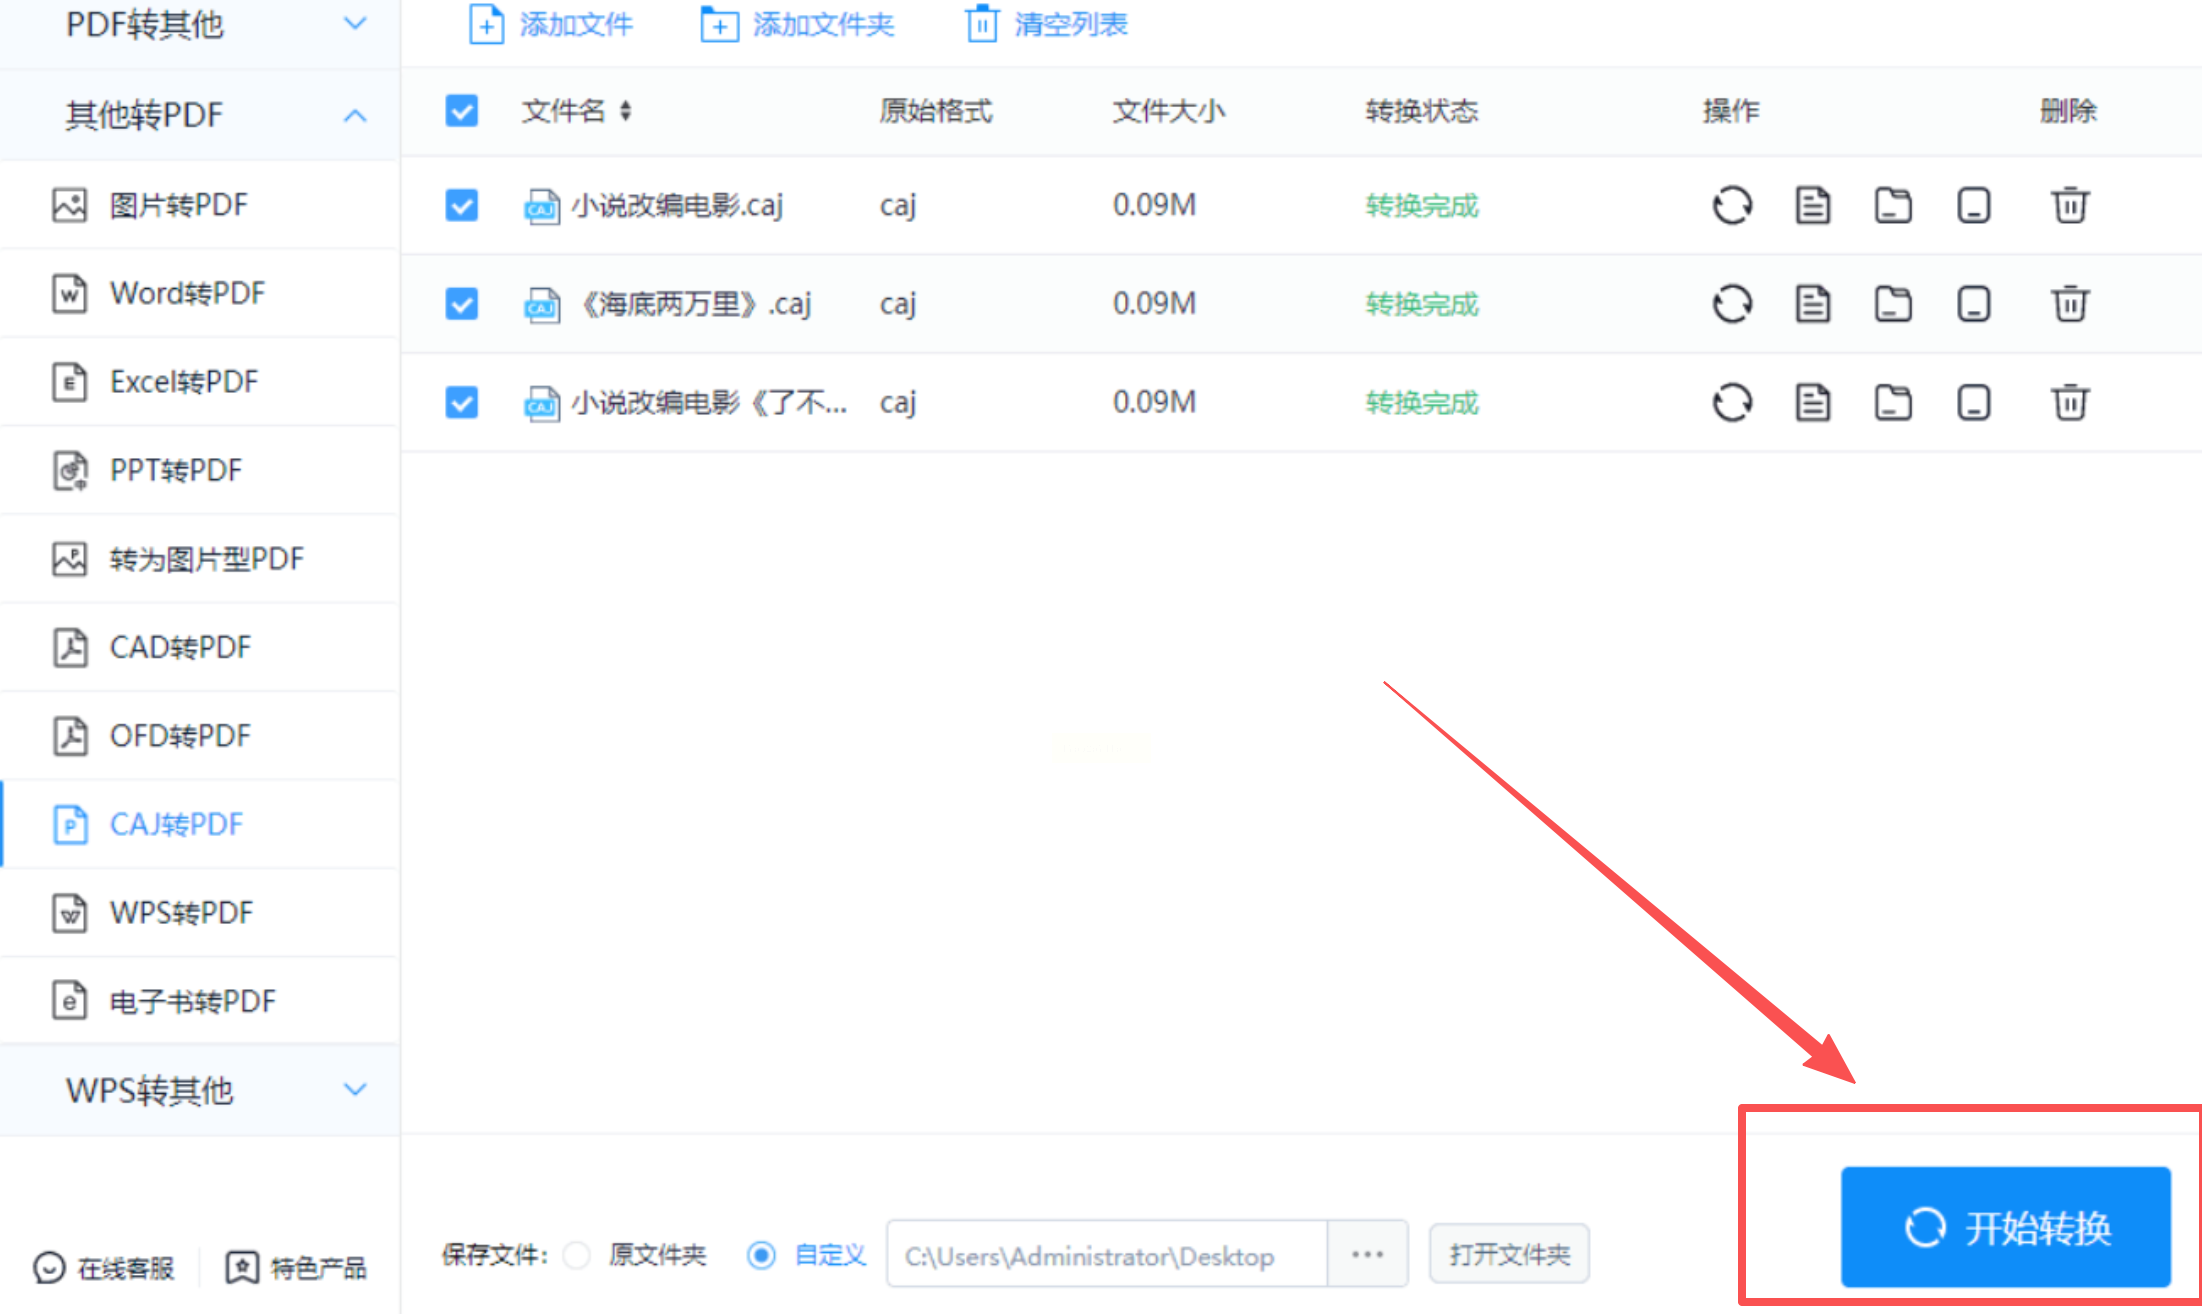Click share/device icon in first file row
The height and width of the screenshot is (1314, 2202).
point(1973,206)
